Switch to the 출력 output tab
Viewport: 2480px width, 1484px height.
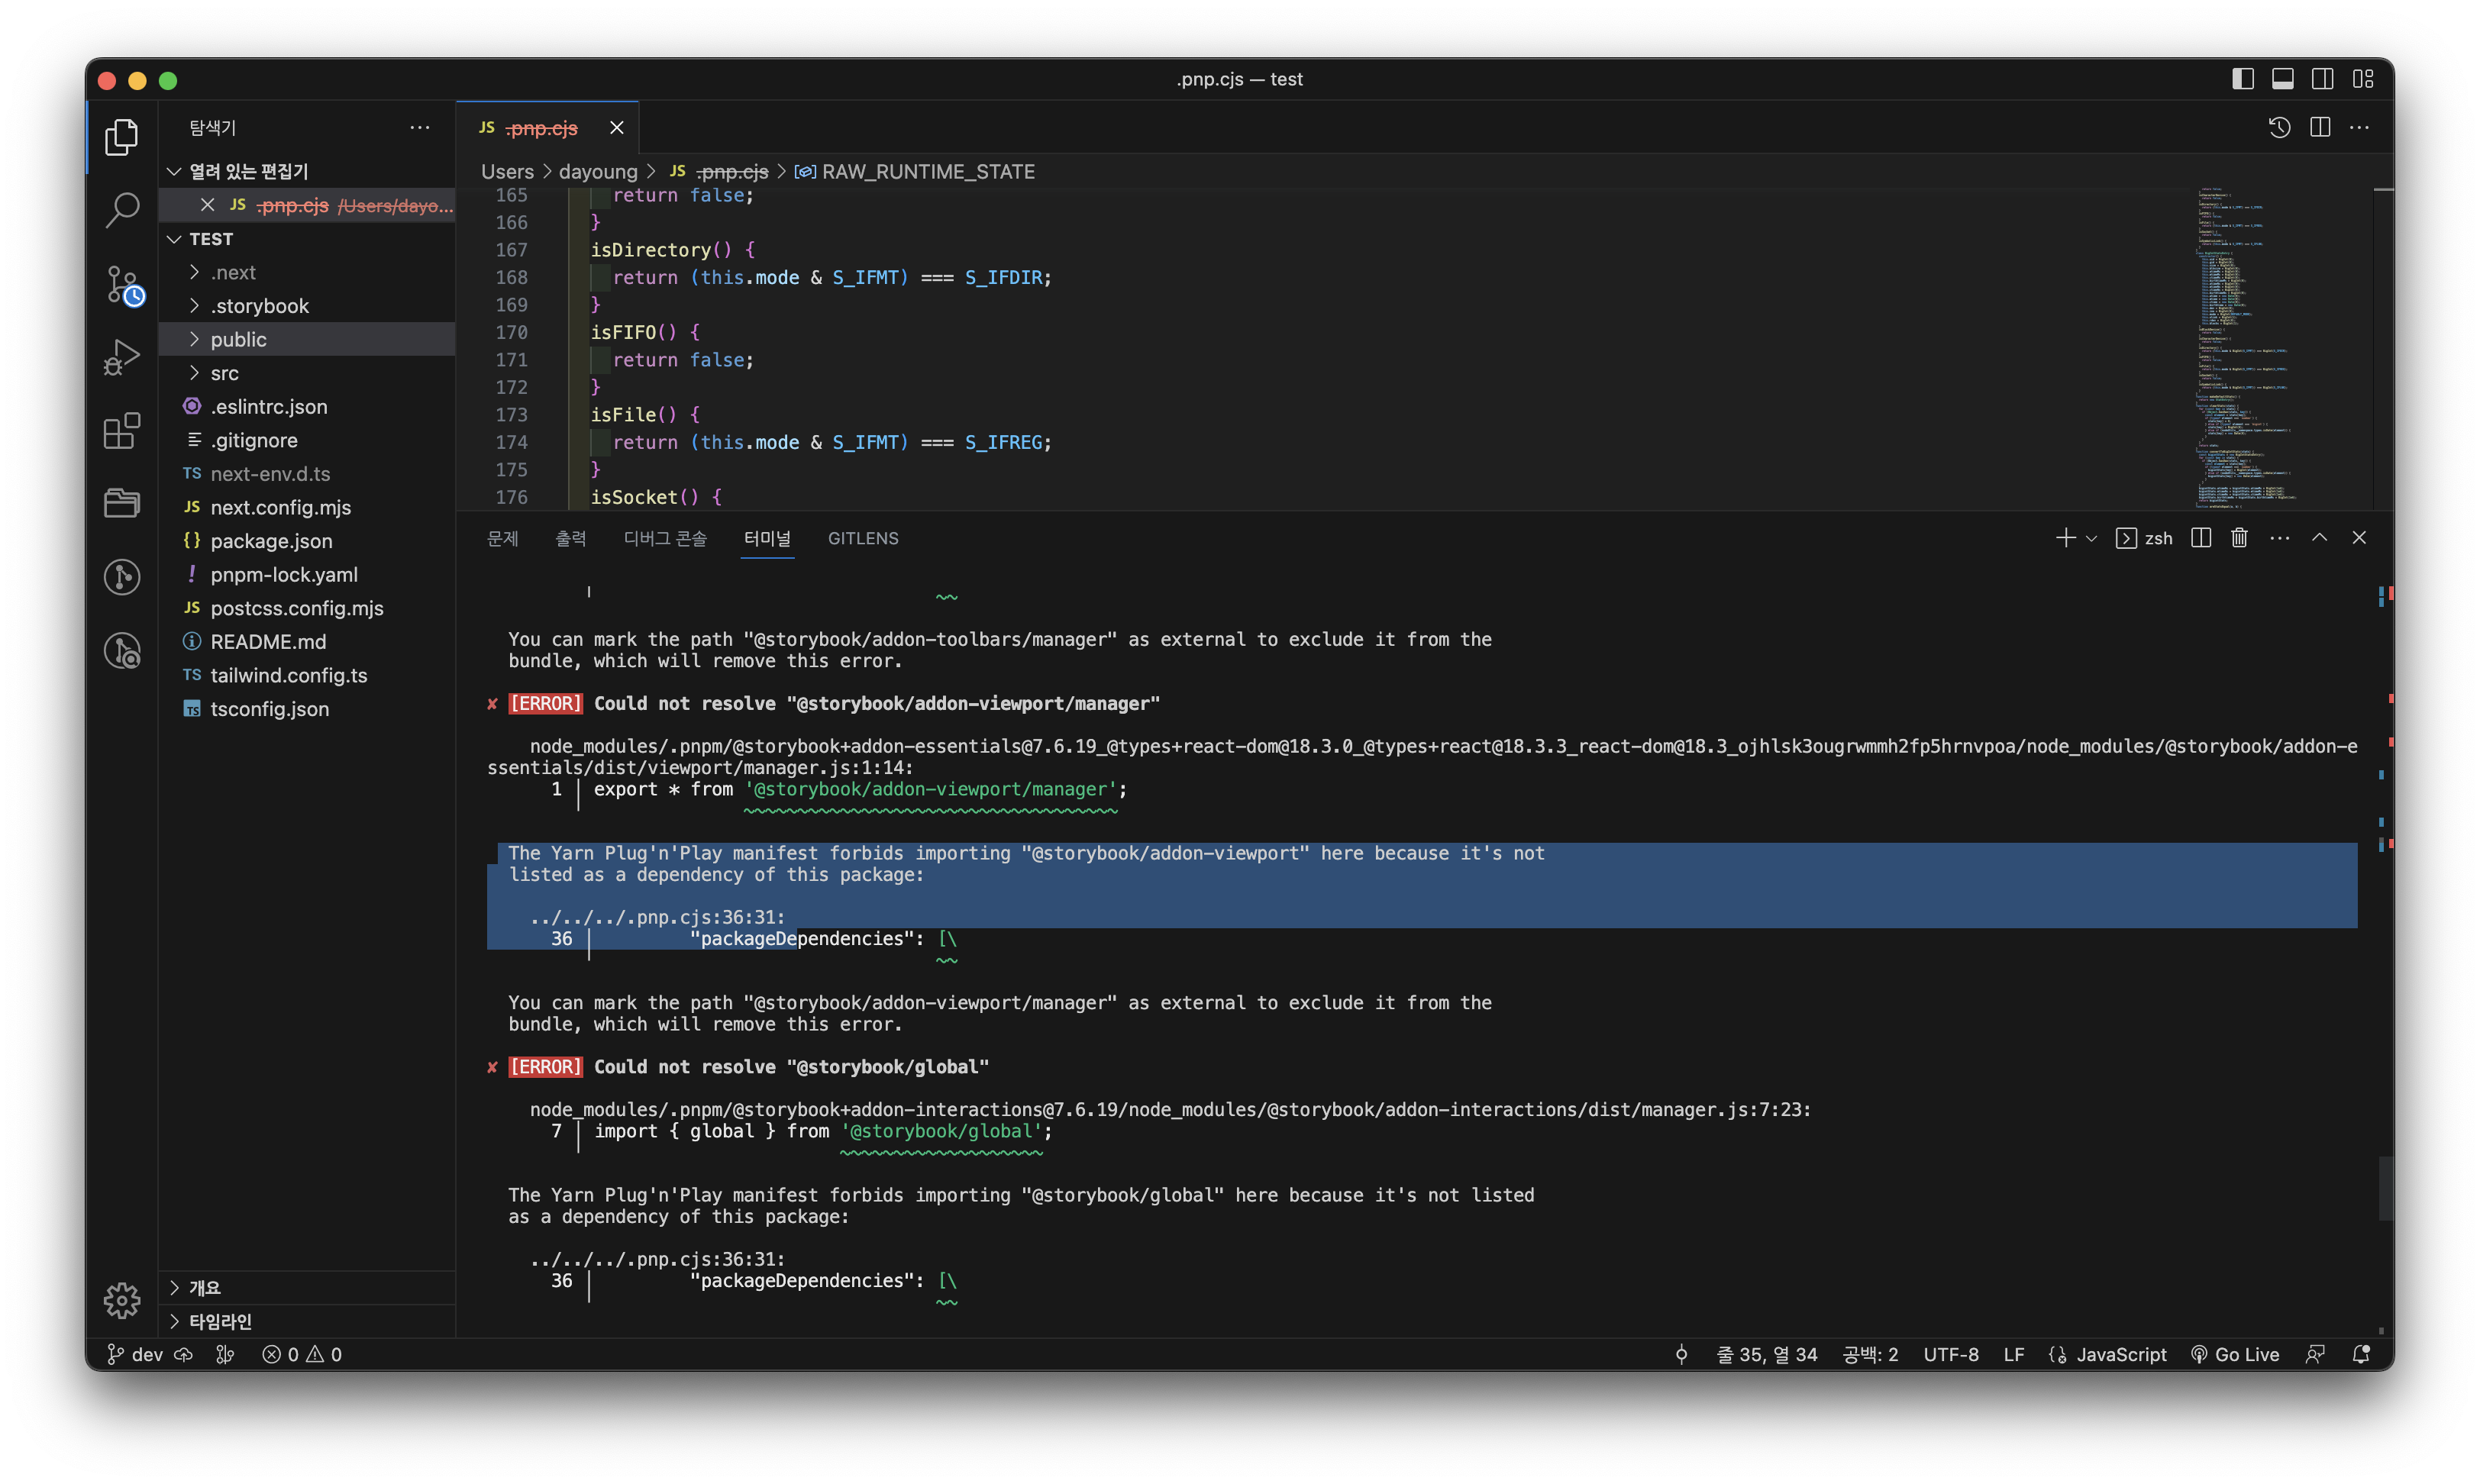click(570, 538)
